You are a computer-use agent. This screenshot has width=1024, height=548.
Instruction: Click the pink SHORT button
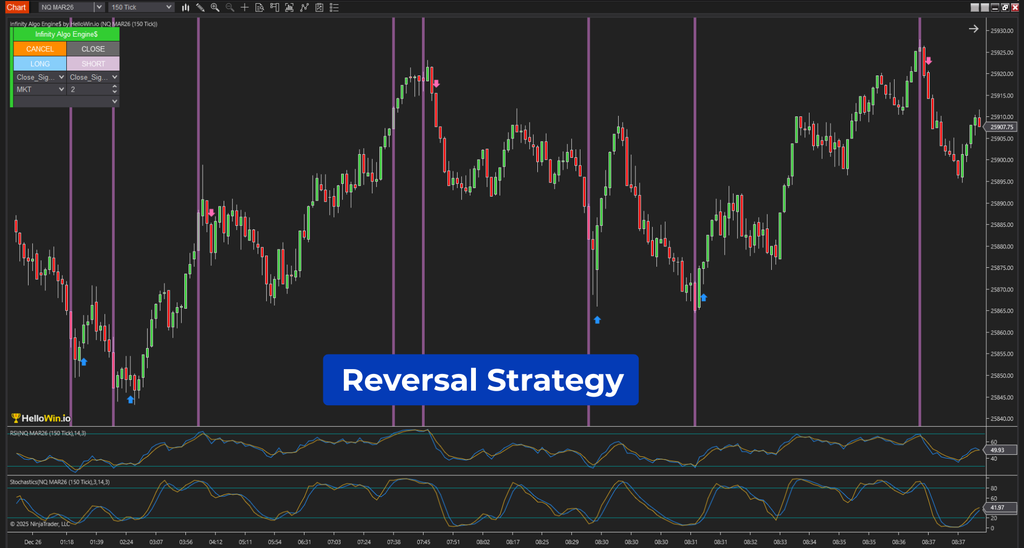93,64
